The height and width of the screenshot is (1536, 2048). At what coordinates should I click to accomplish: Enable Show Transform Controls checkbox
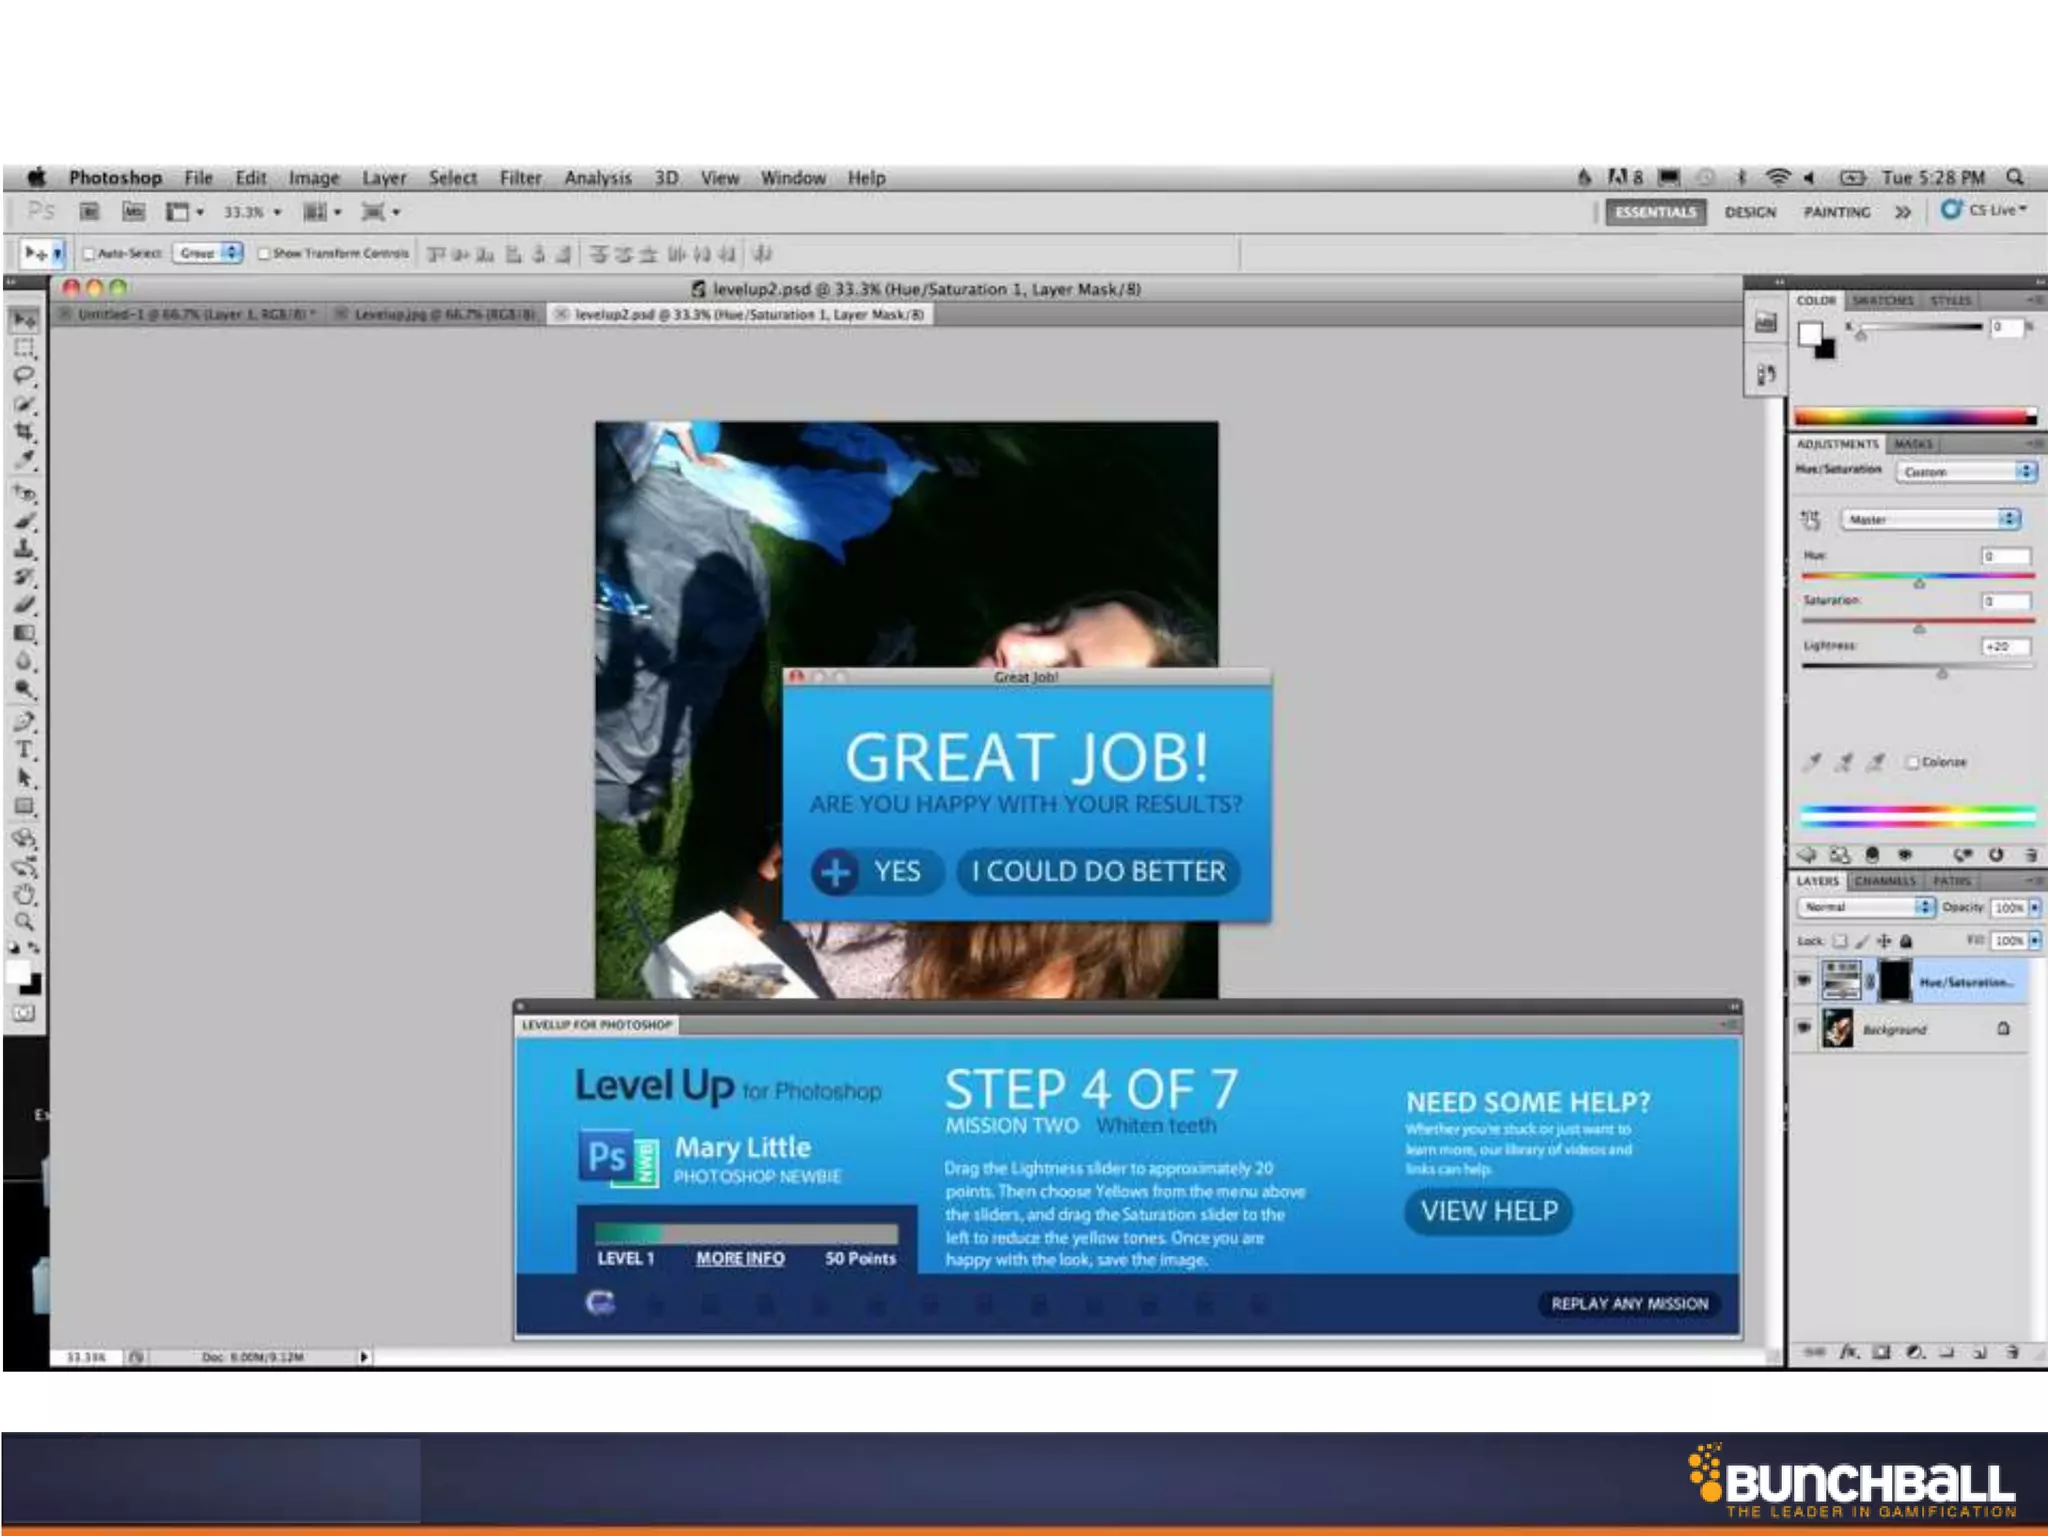click(264, 254)
